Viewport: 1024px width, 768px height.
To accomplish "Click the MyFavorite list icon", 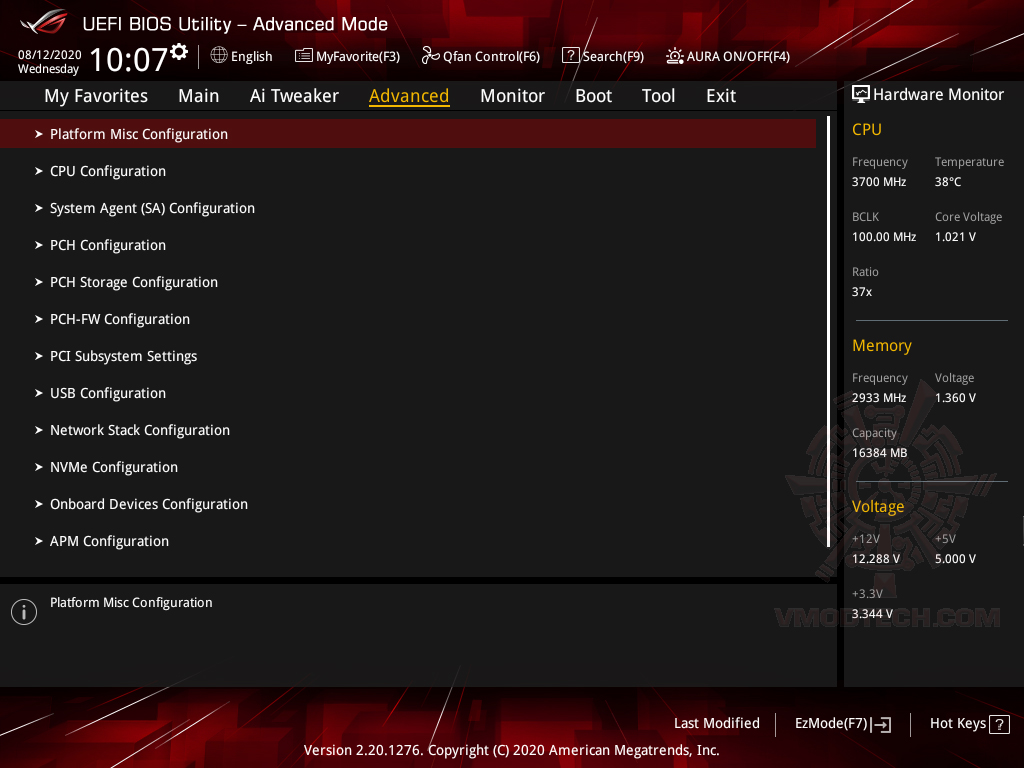I will [x=303, y=56].
